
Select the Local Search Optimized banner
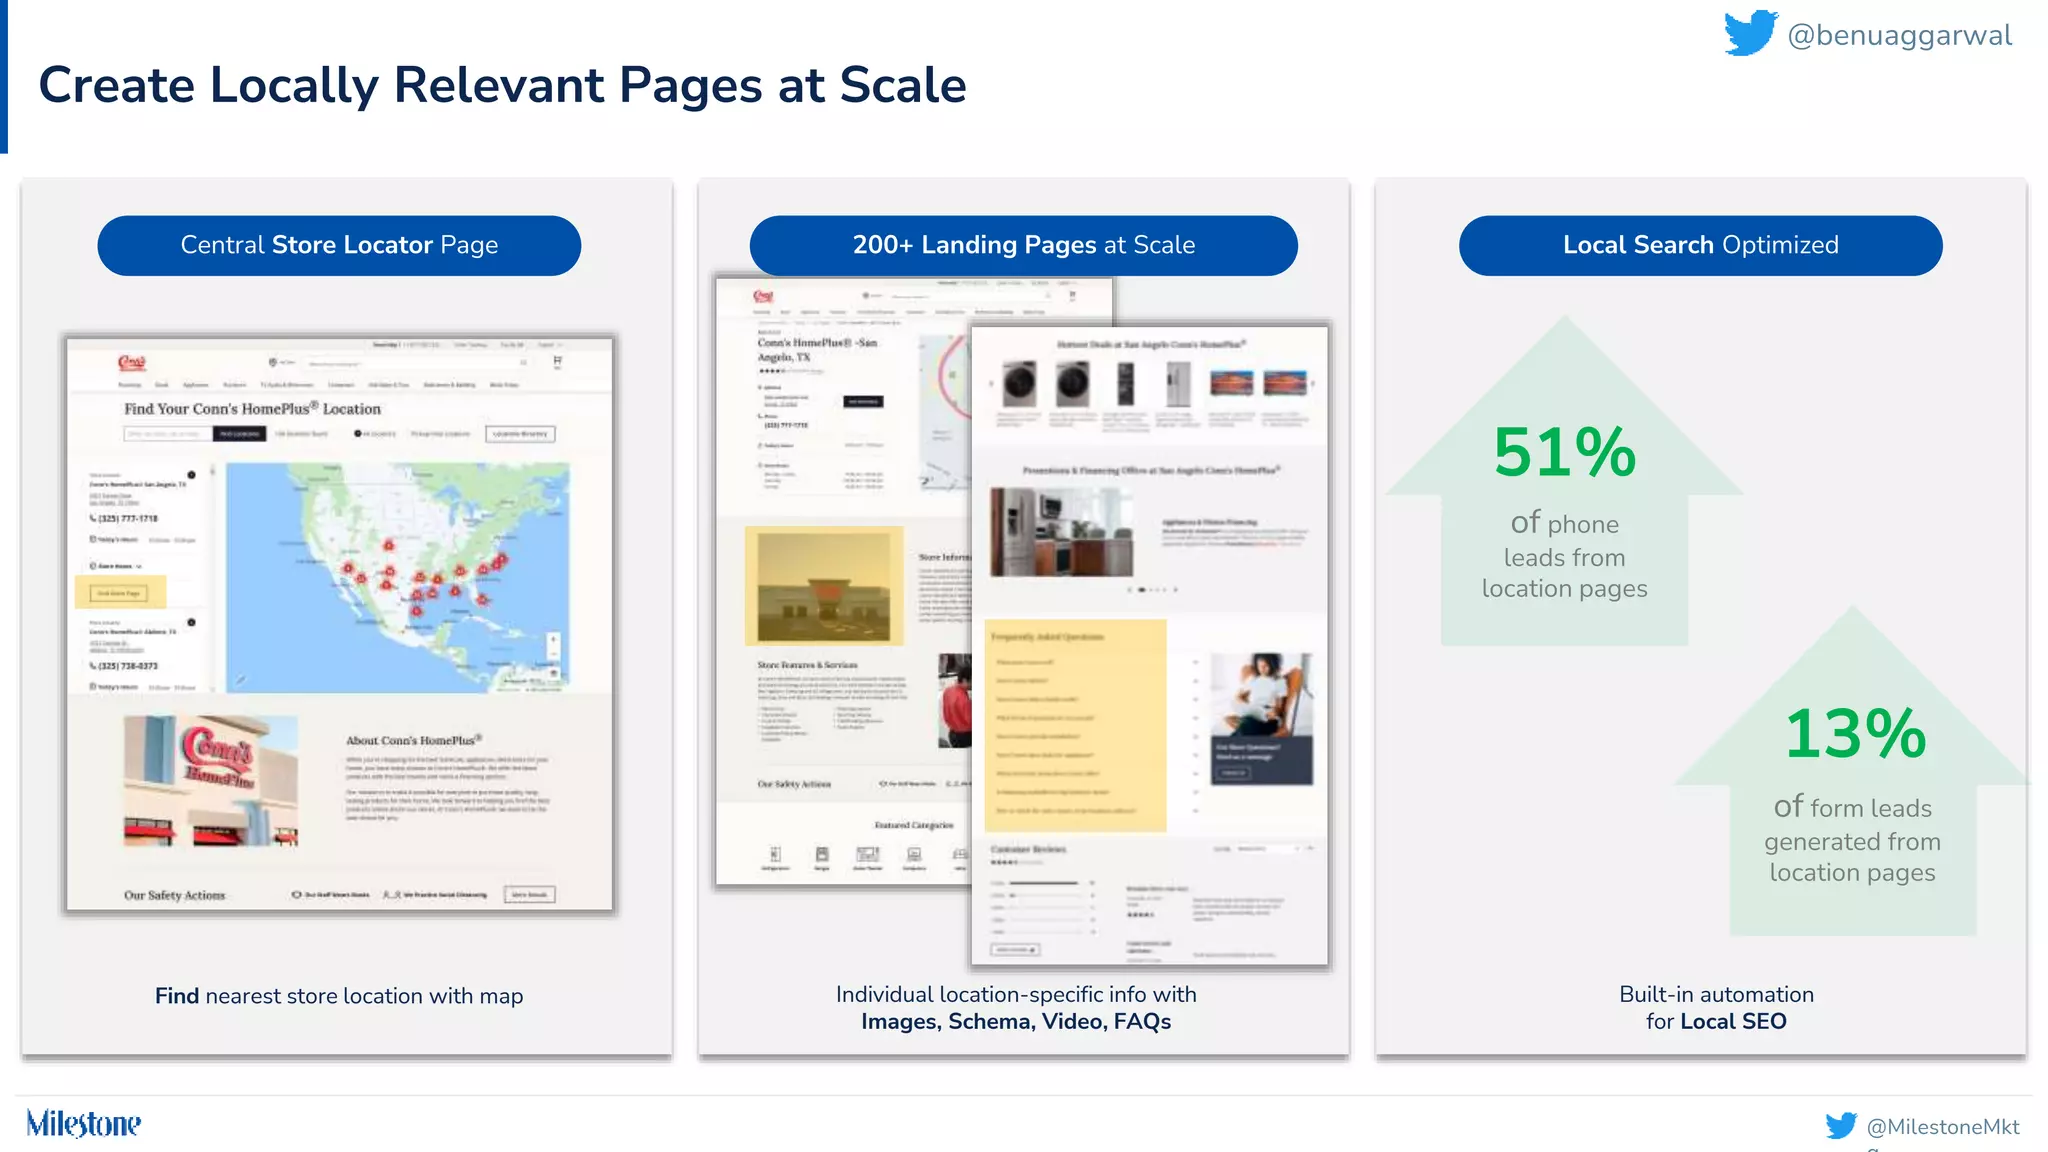[x=1701, y=245]
